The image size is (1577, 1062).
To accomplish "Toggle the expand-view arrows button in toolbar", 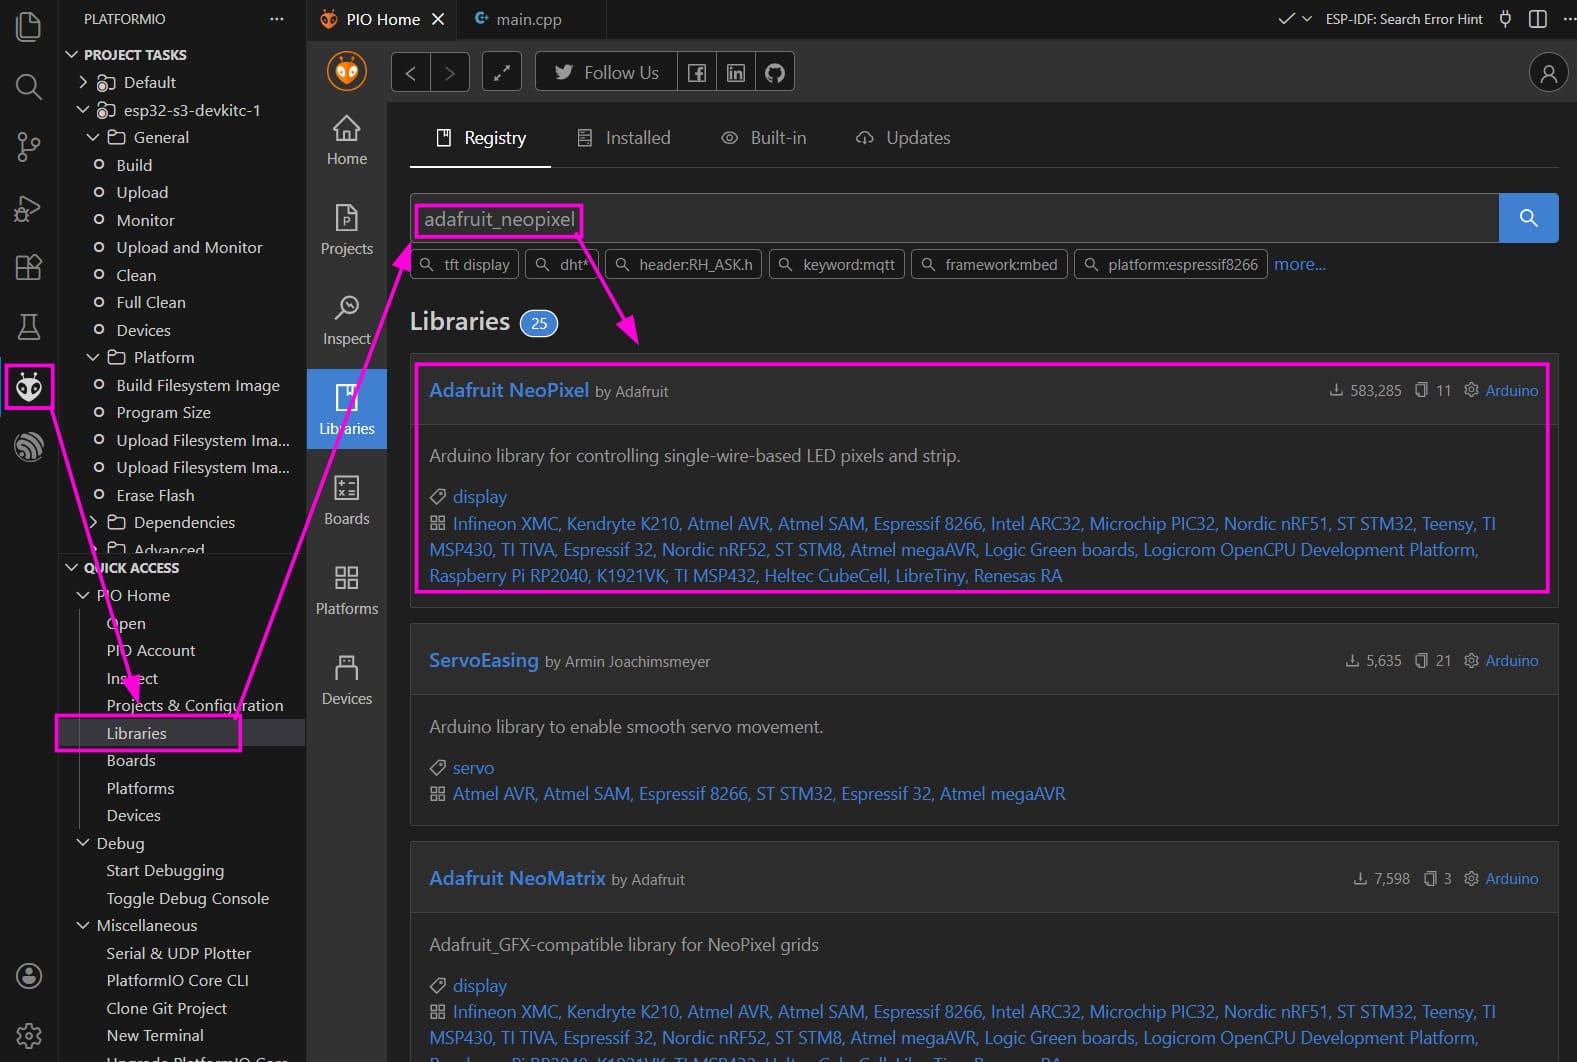I will (502, 72).
